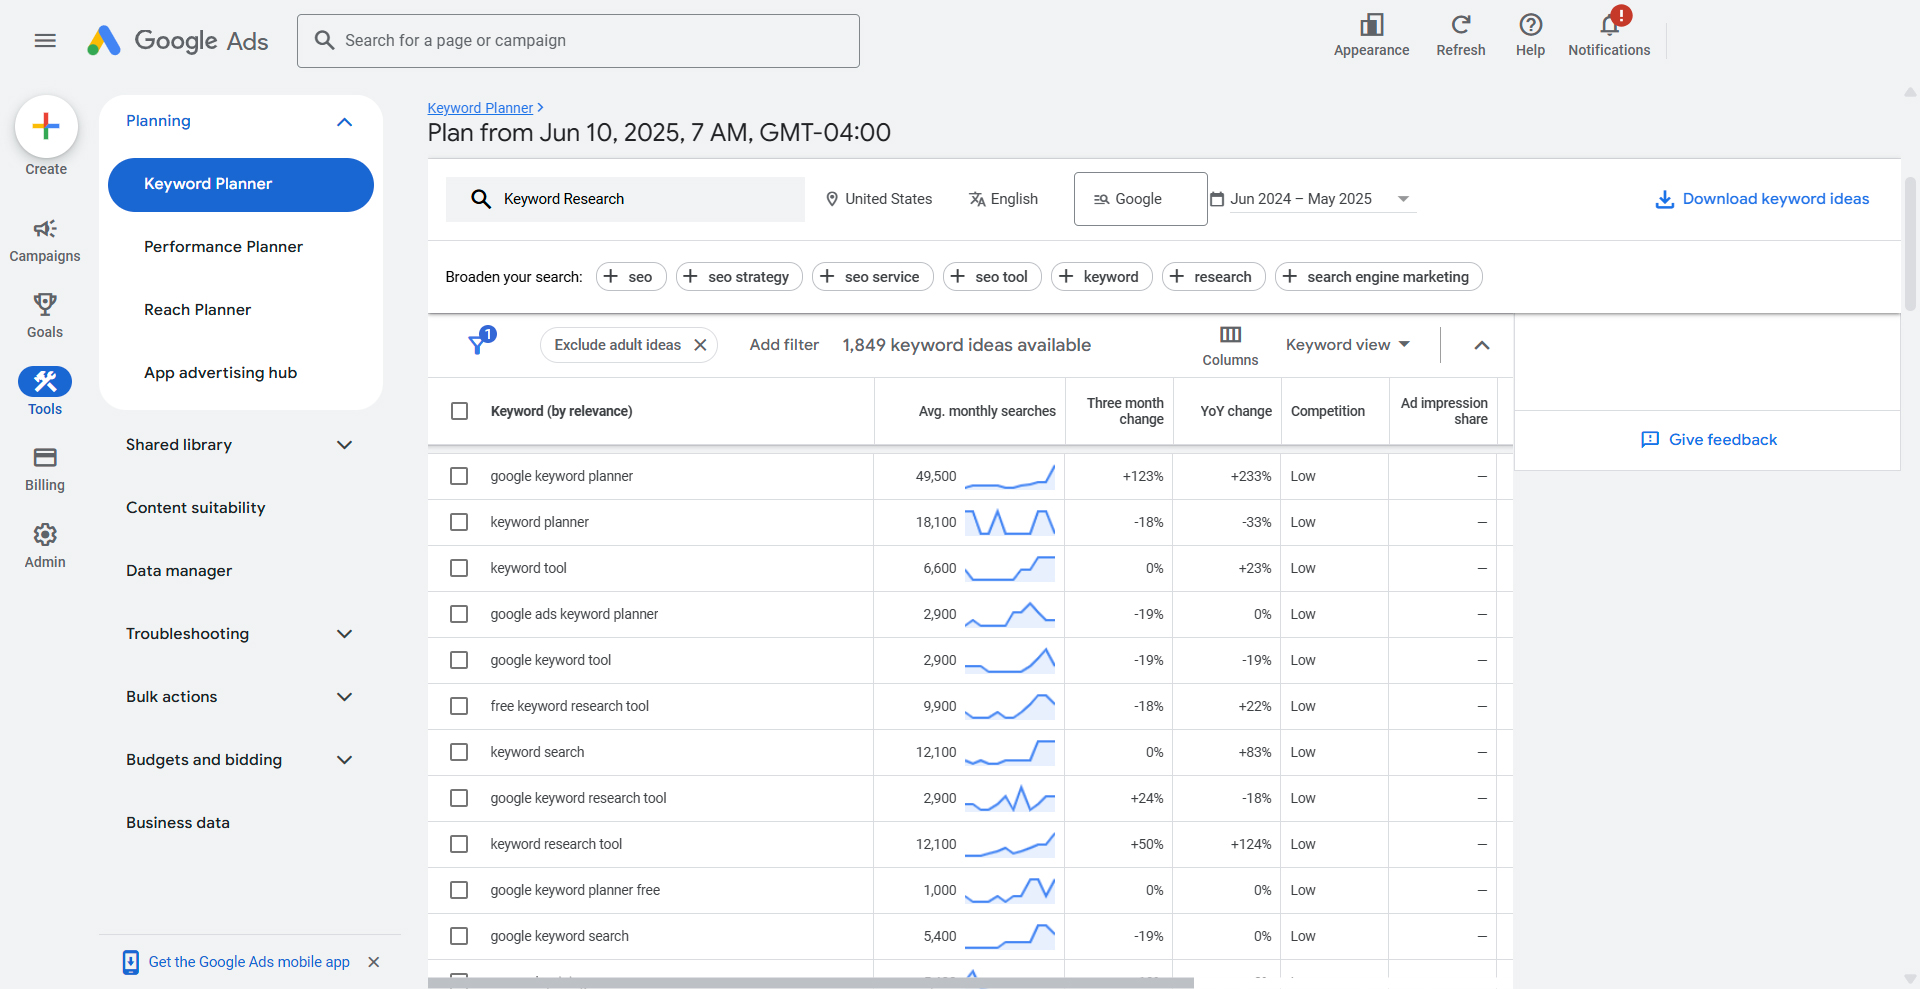The image size is (1920, 989).
Task: Click the filter funnel icon
Action: 479,344
